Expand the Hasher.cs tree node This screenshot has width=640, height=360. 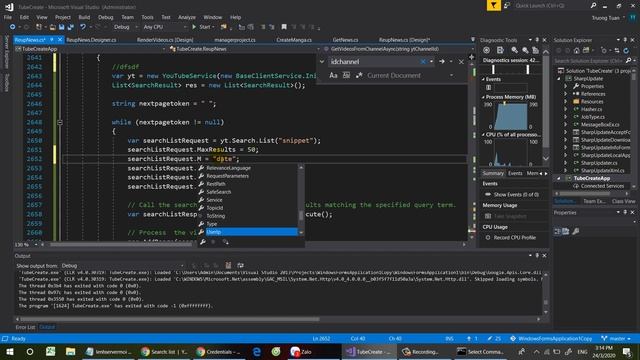[566, 109]
